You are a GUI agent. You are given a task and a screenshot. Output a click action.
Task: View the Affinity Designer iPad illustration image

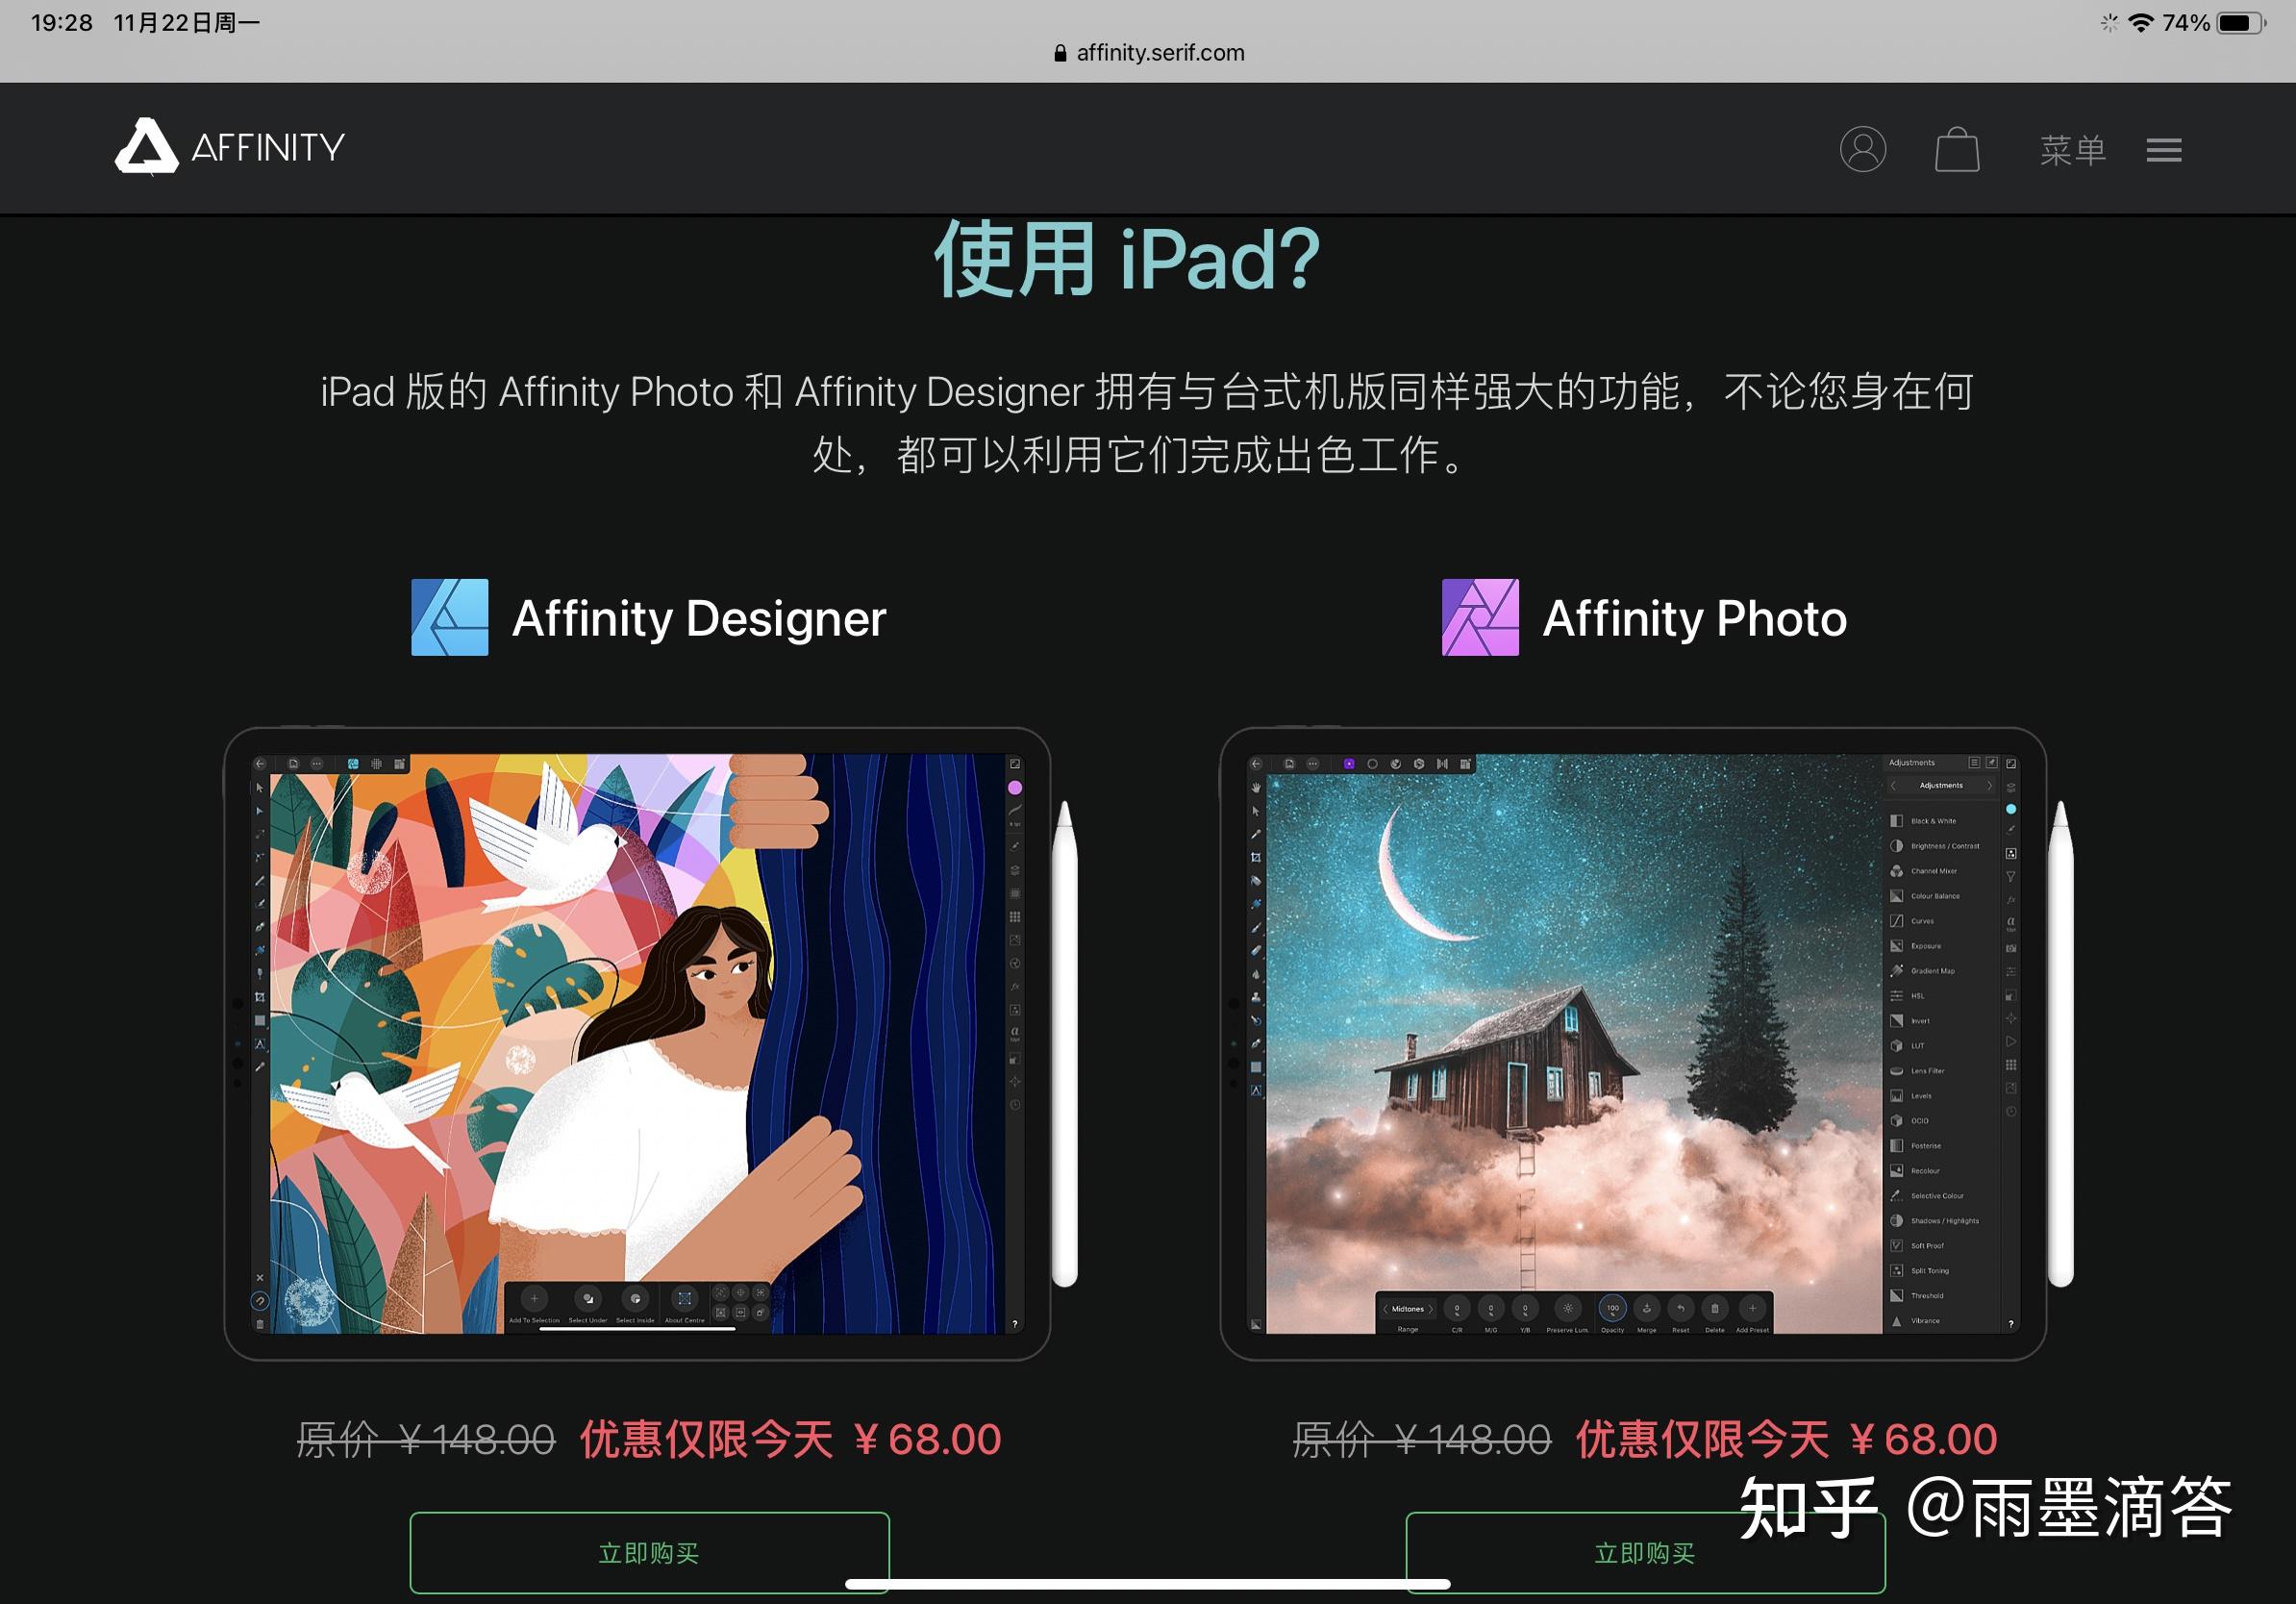(x=649, y=1043)
